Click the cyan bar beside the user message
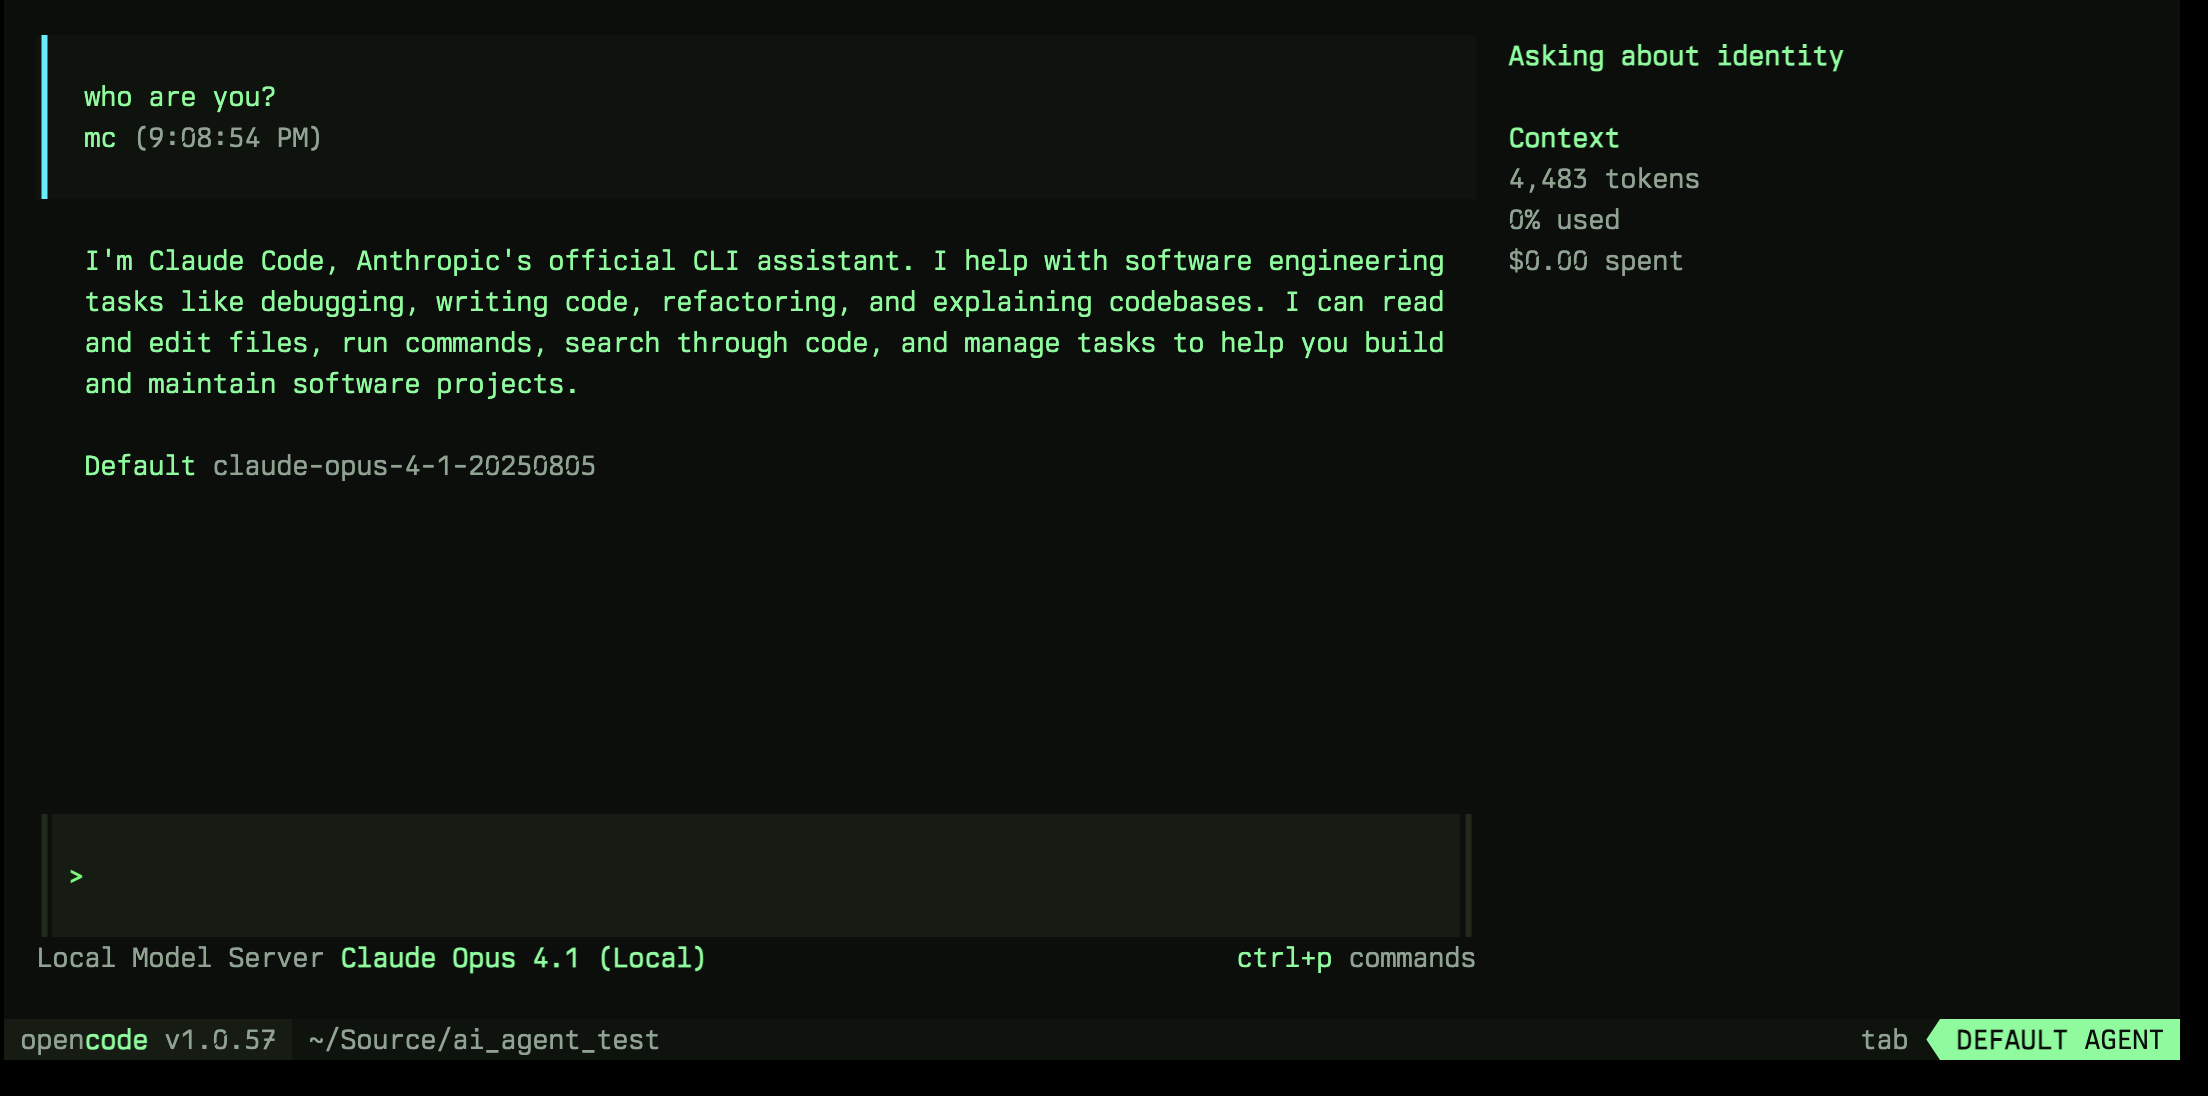 [x=44, y=117]
